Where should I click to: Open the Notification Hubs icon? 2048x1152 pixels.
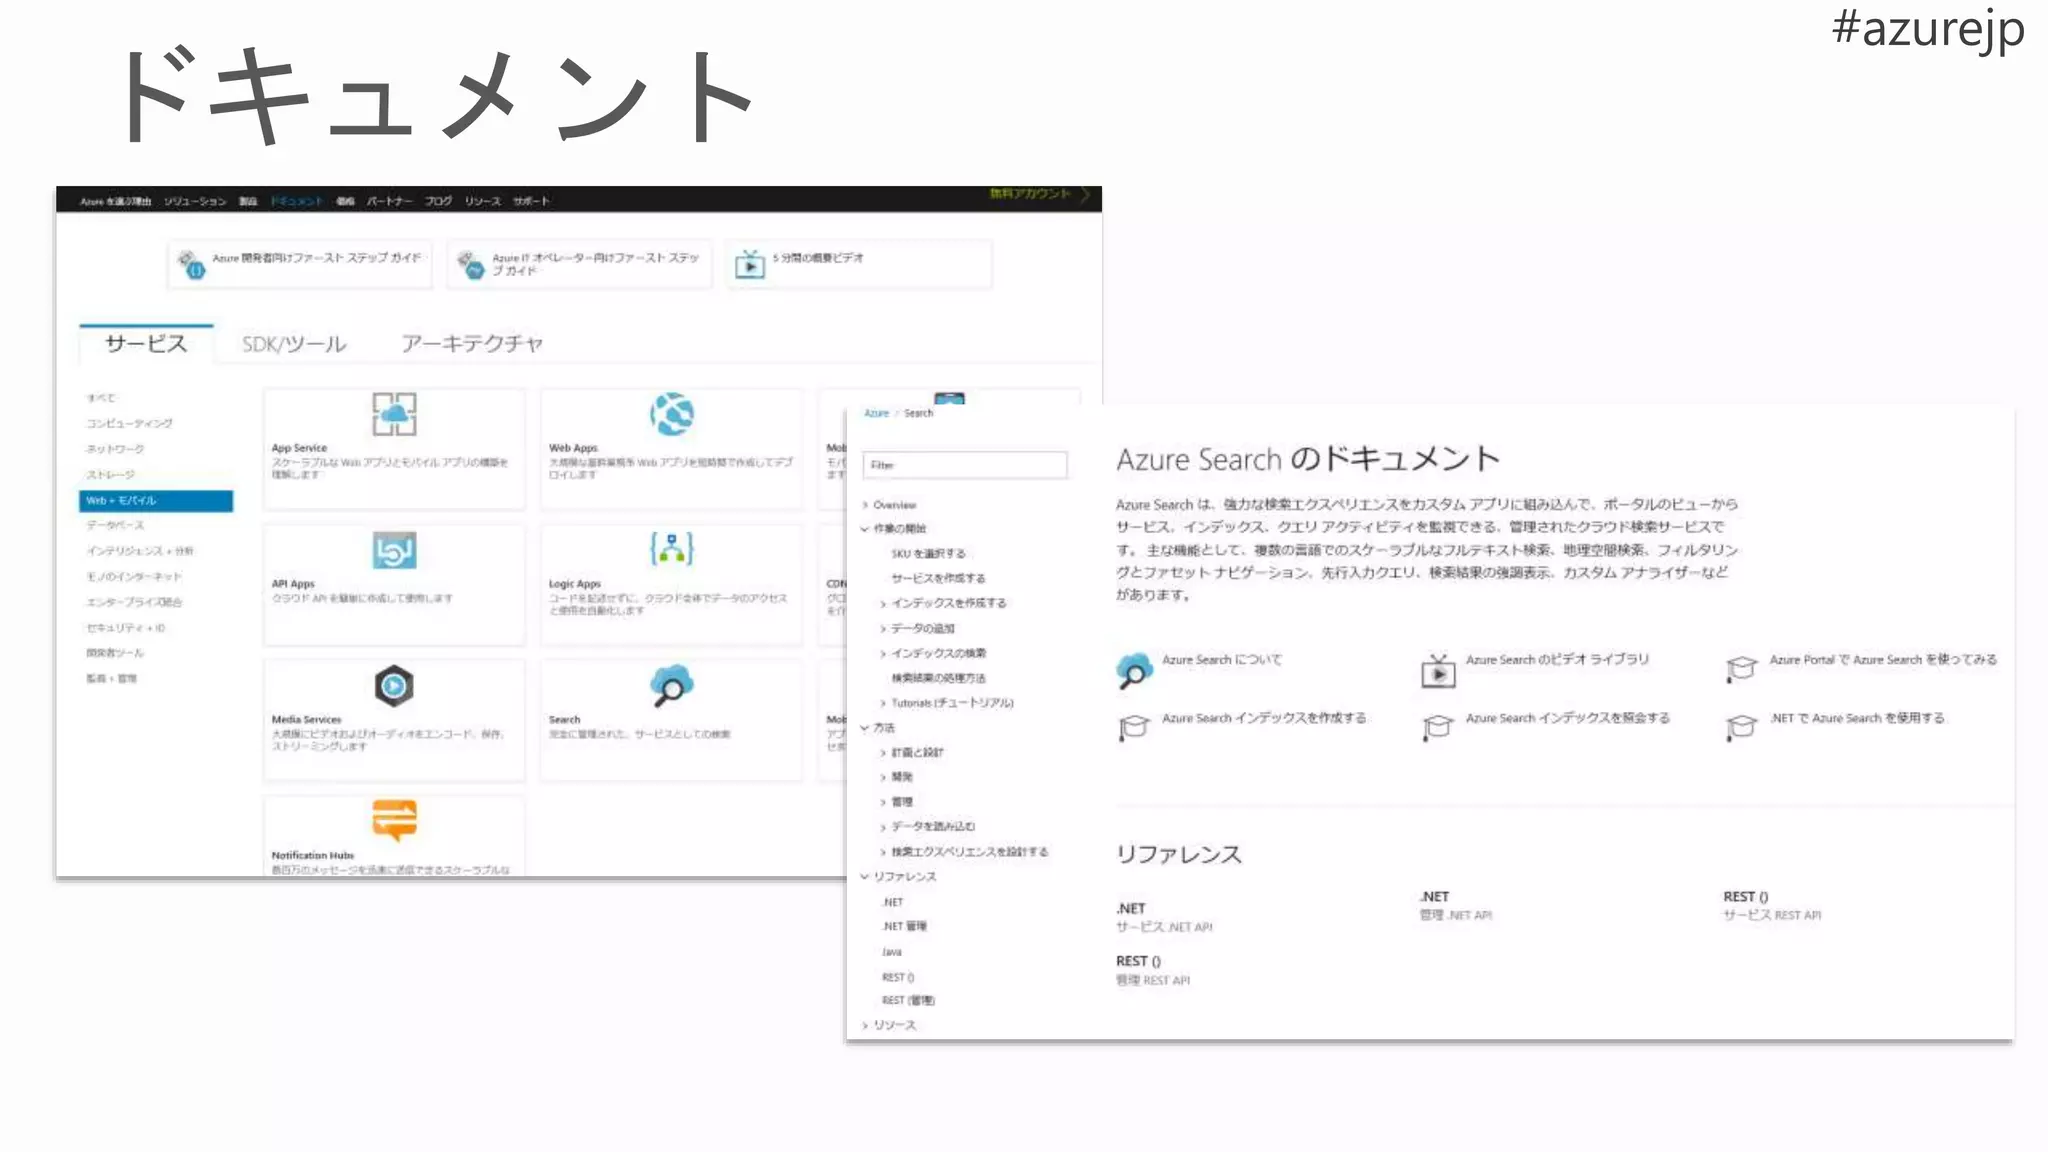click(x=394, y=820)
